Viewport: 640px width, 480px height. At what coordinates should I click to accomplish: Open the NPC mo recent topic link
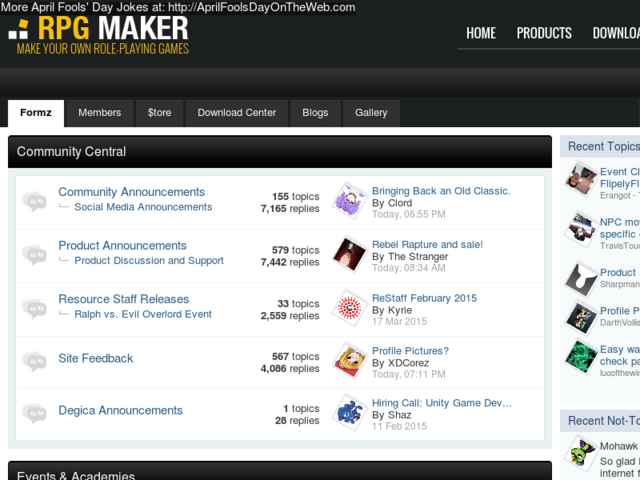[x=620, y=228]
